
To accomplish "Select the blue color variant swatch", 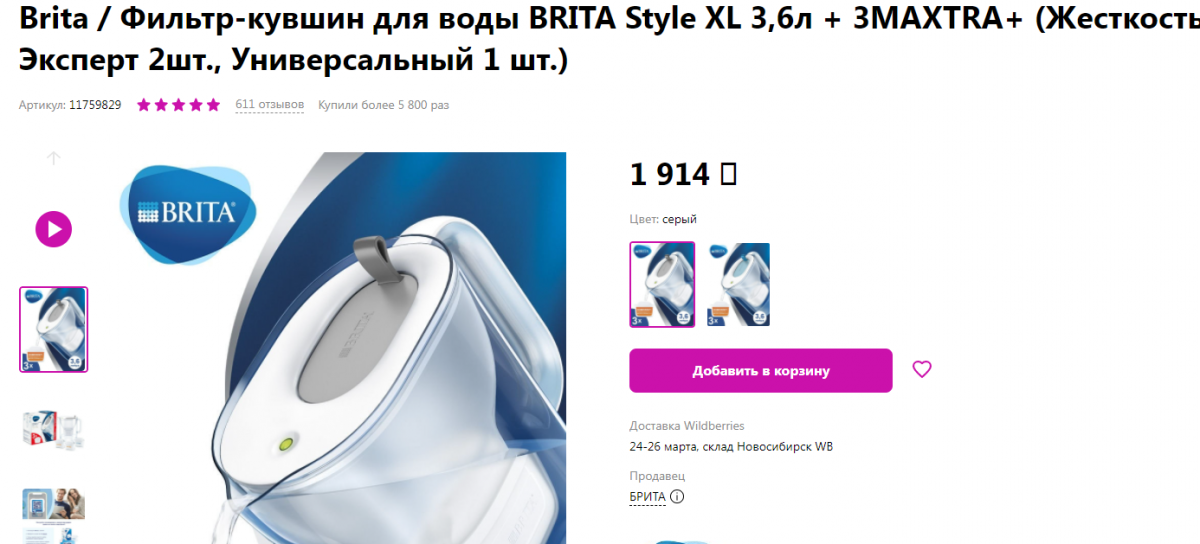I will click(738, 285).
